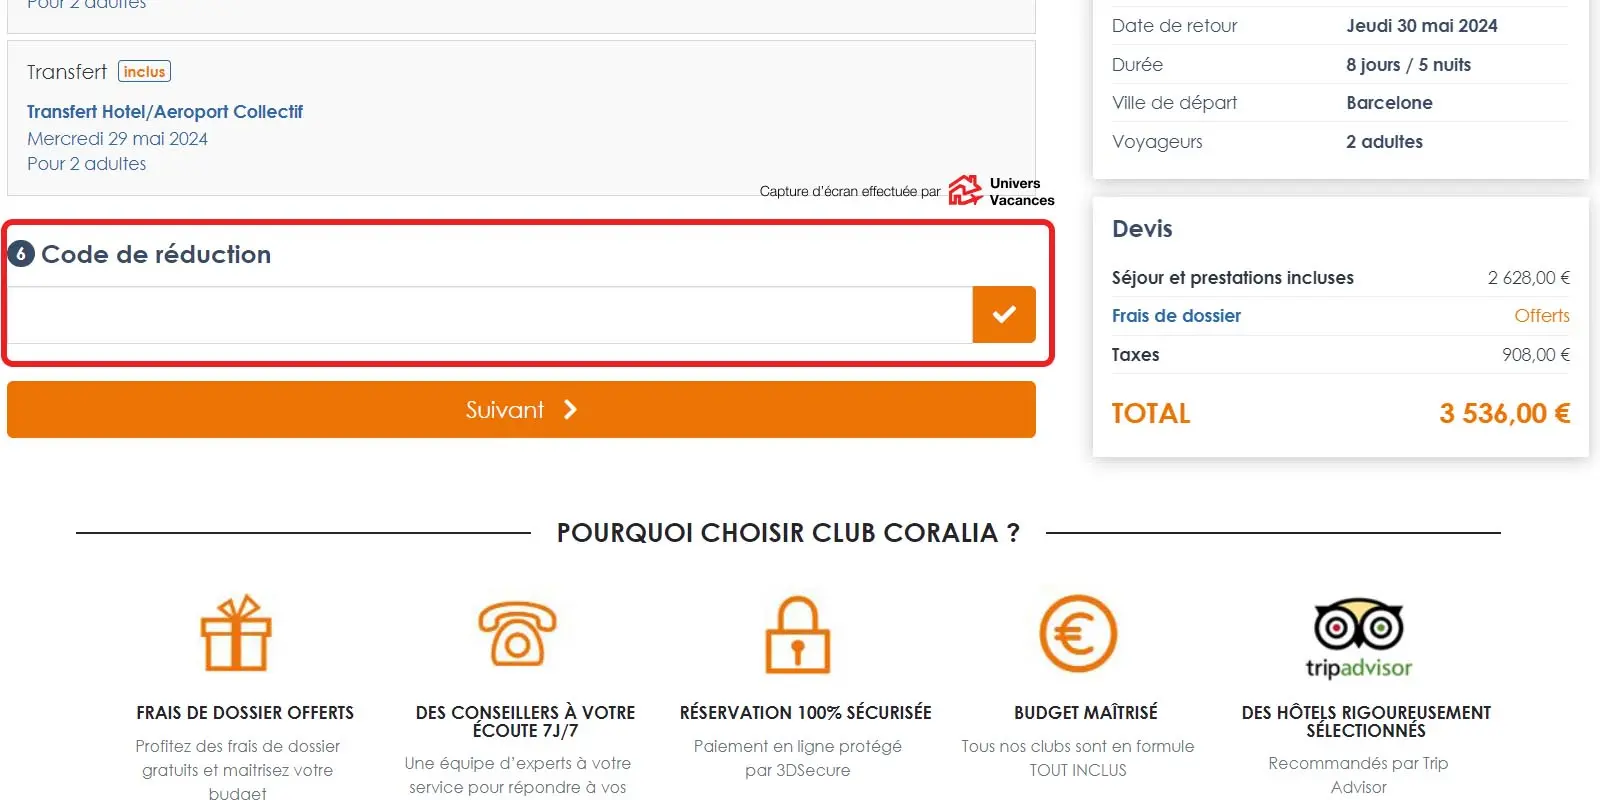Open the Frais de dossier link
This screenshot has height=800, width=1600.
[1176, 316]
